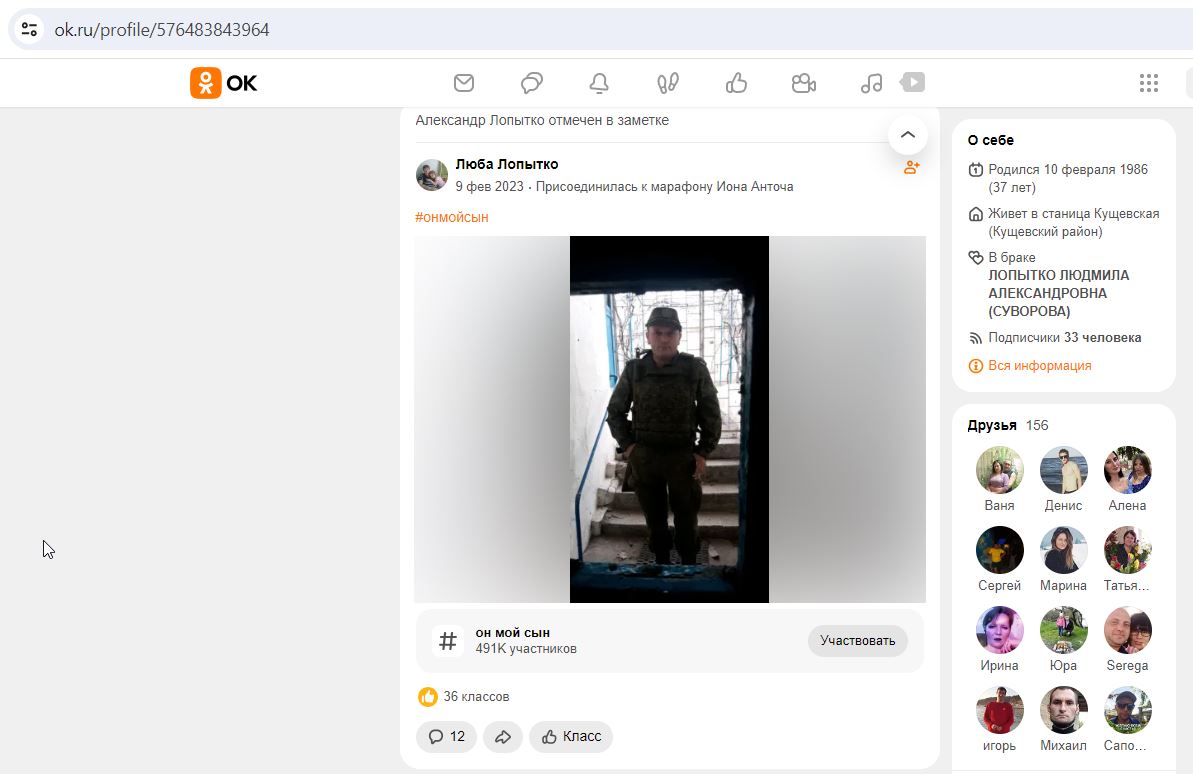This screenshot has height=774, width=1193.
Task: Open spouse ЛОПЫТКО ЛЮДМИЛА АЛЕКСАНДРОВНА link
Action: click(1058, 293)
